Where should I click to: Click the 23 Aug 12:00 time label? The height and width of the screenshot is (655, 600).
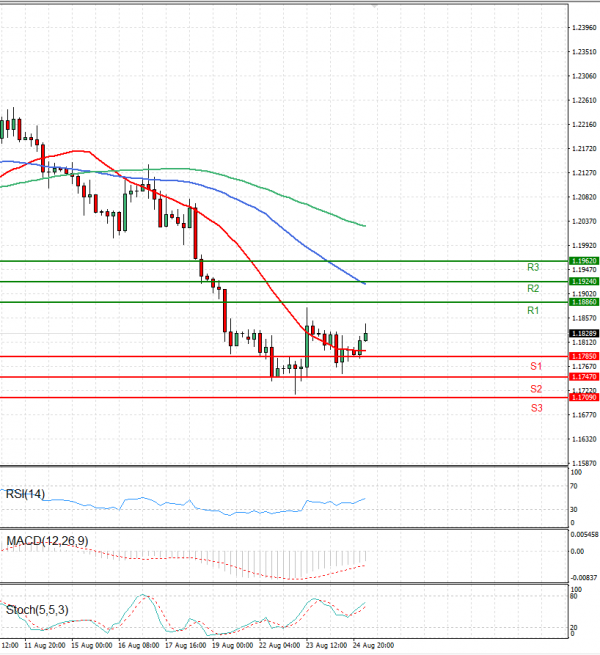326,645
